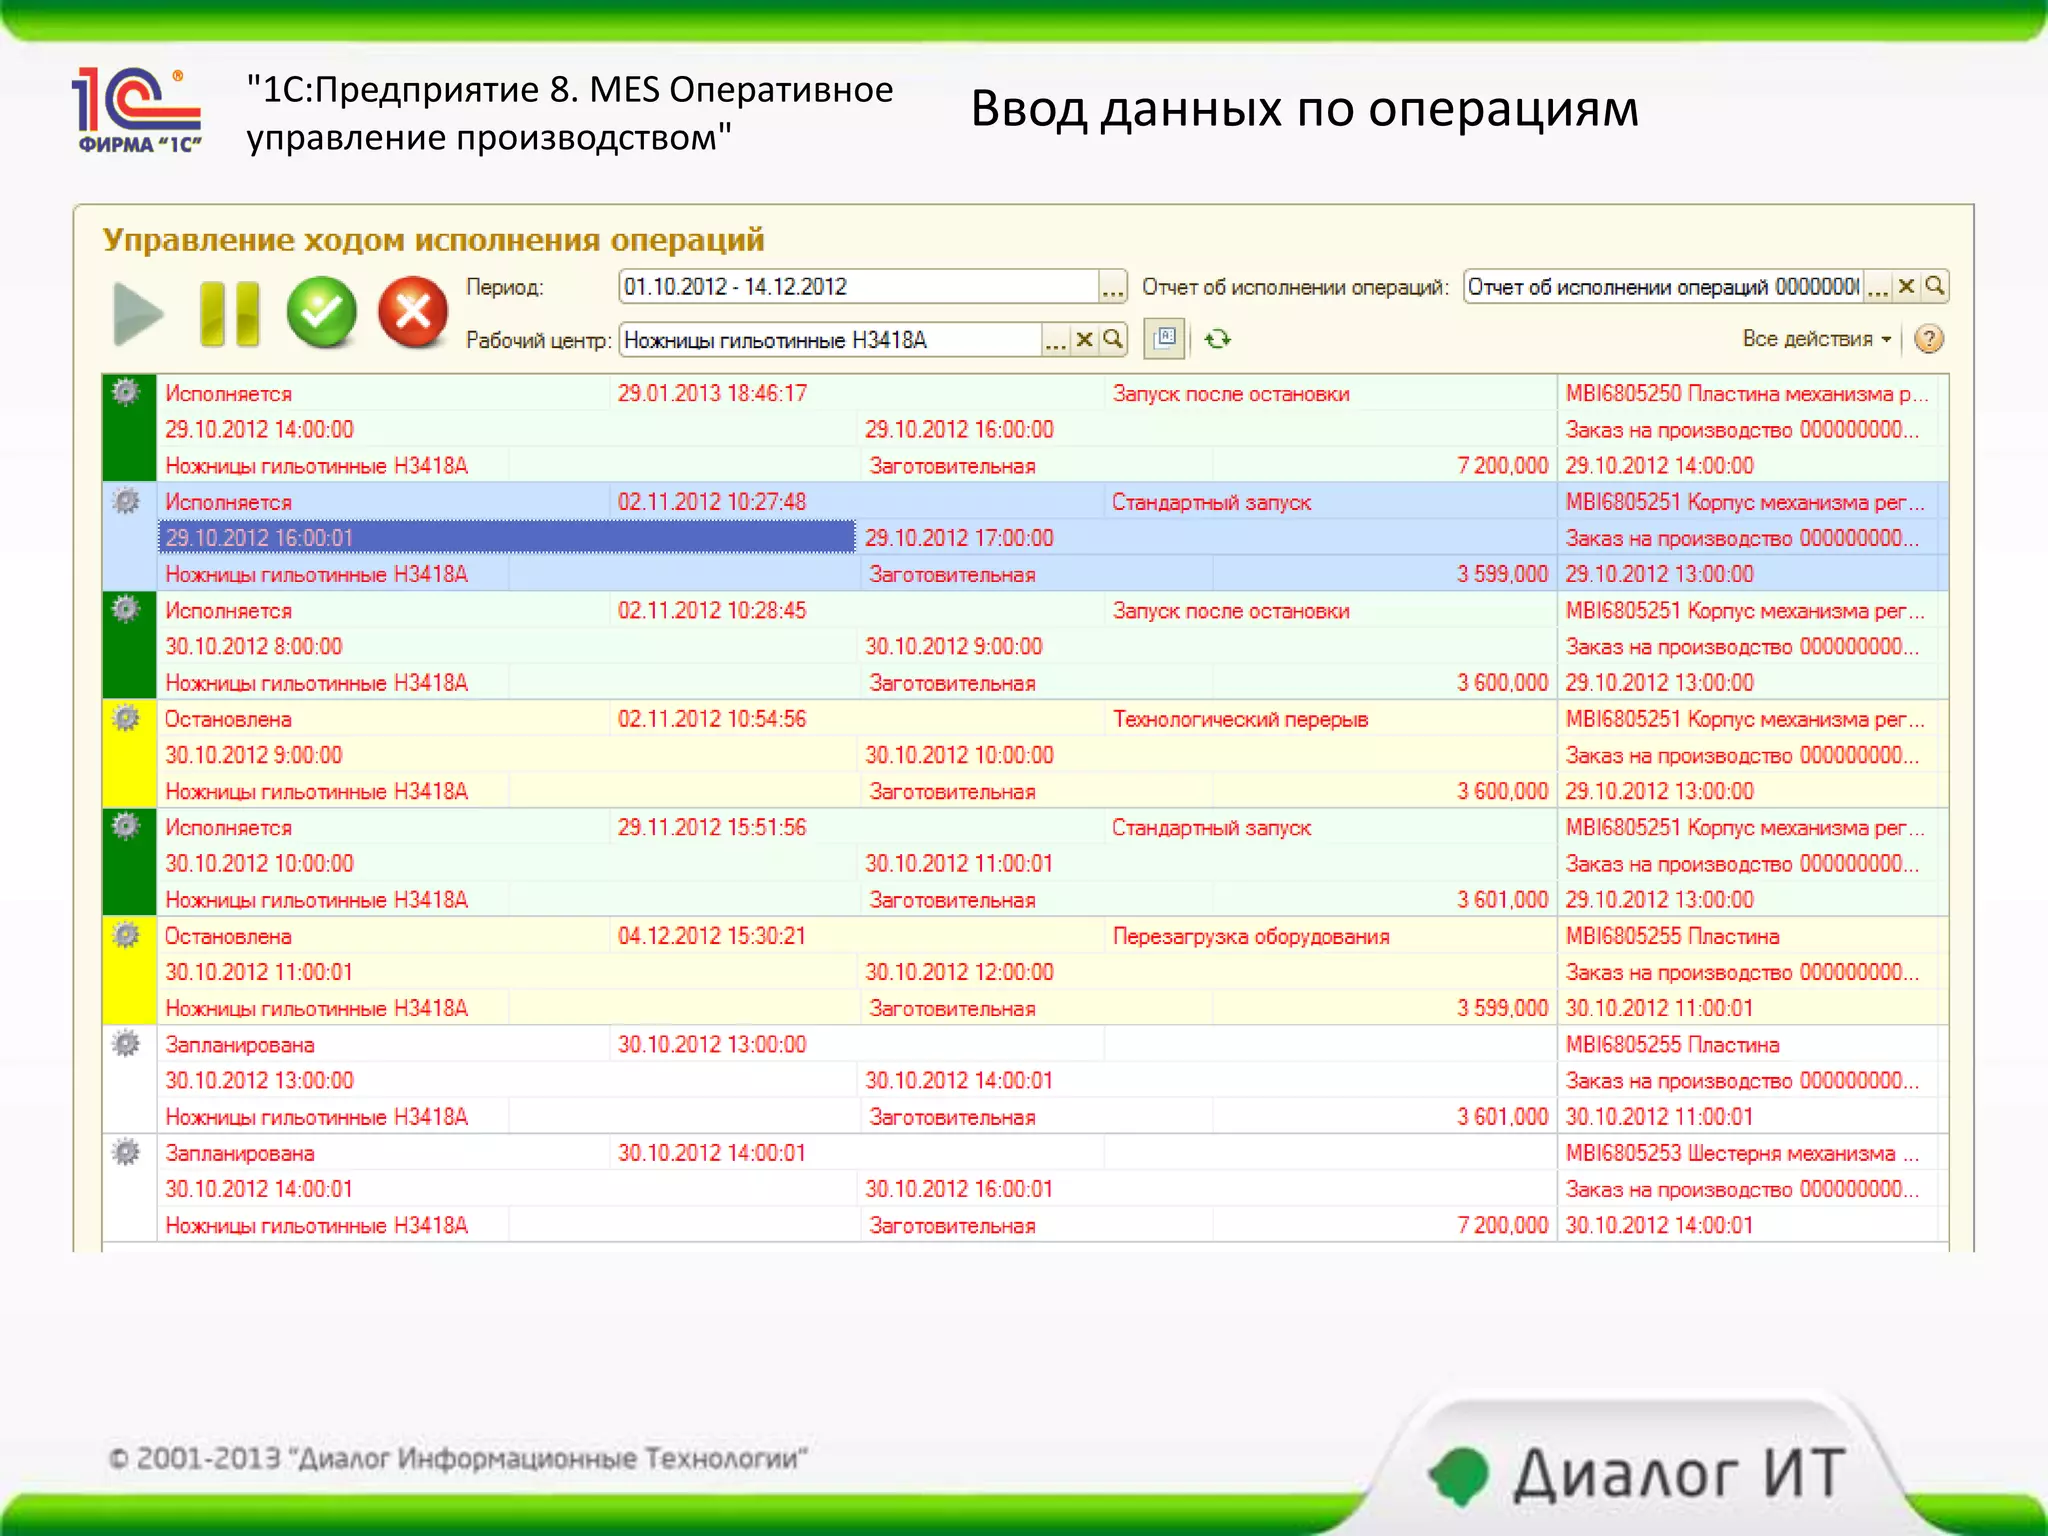Viewport: 2048px width, 1536px height.
Task: Open report selection ellipsis button
Action: pyautogui.click(x=1877, y=287)
